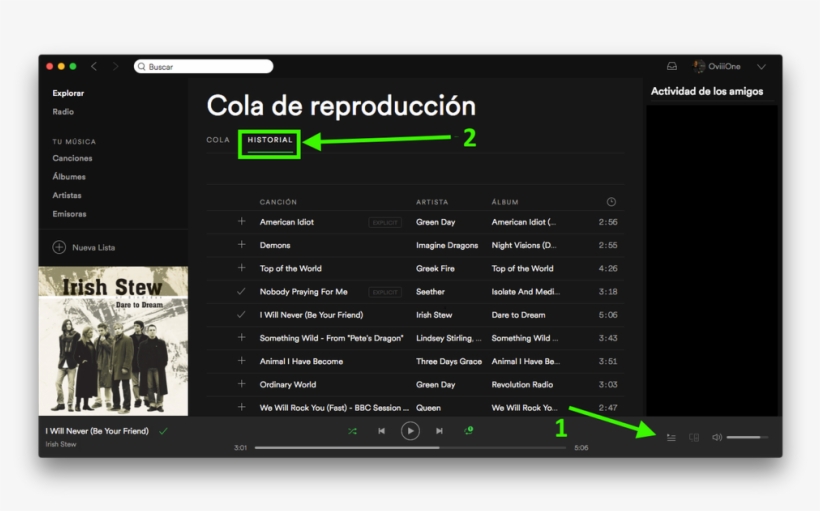Open now playing artist Irish Stew
The width and height of the screenshot is (820, 511).
[61, 444]
